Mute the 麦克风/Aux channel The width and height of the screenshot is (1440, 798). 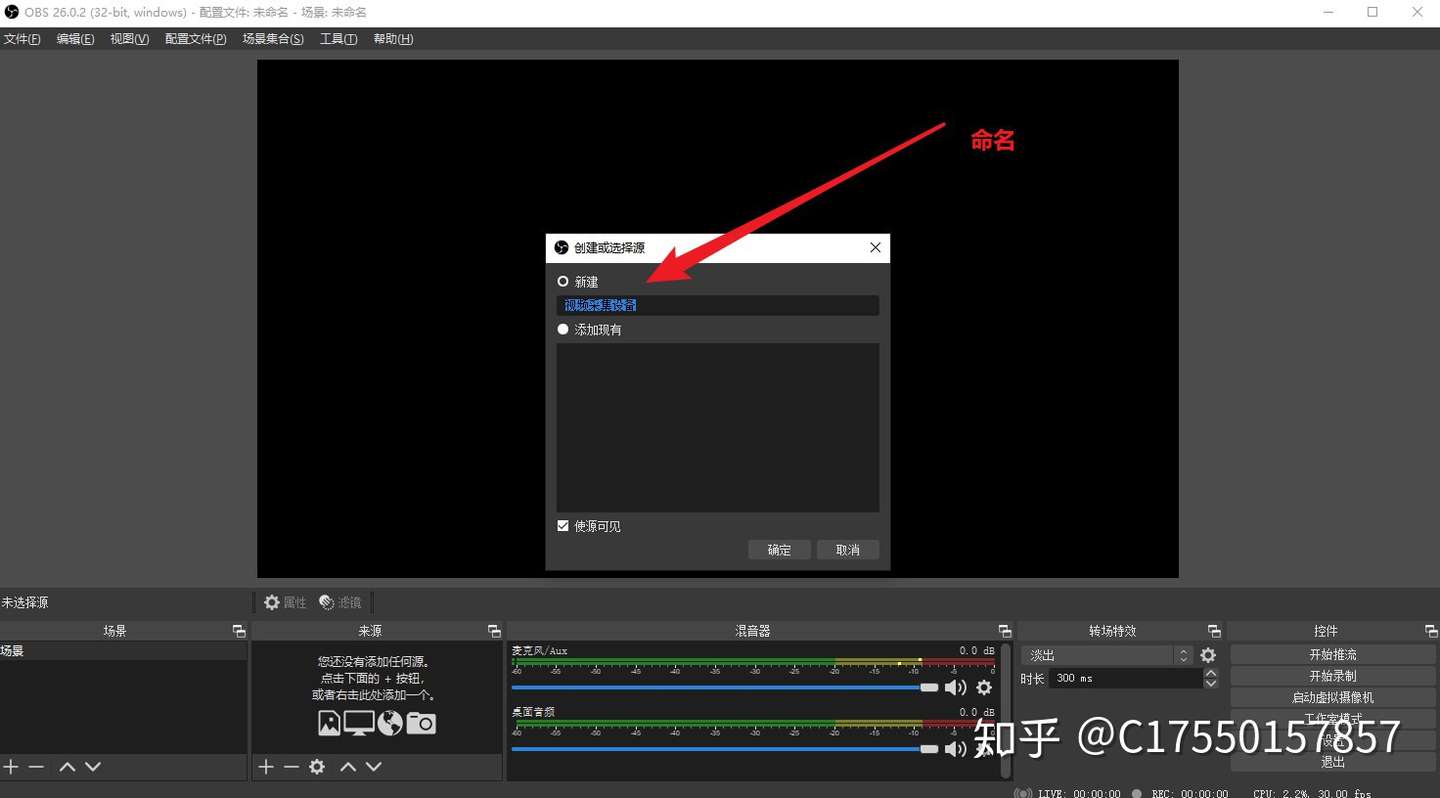[956, 687]
